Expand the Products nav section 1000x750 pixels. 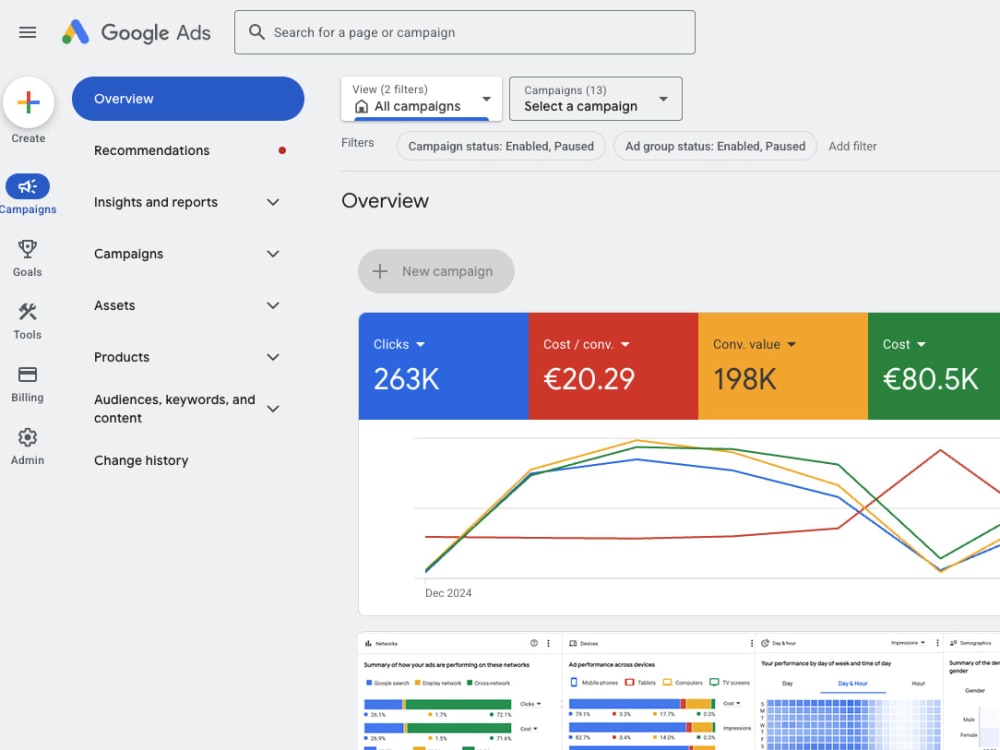[x=273, y=357]
